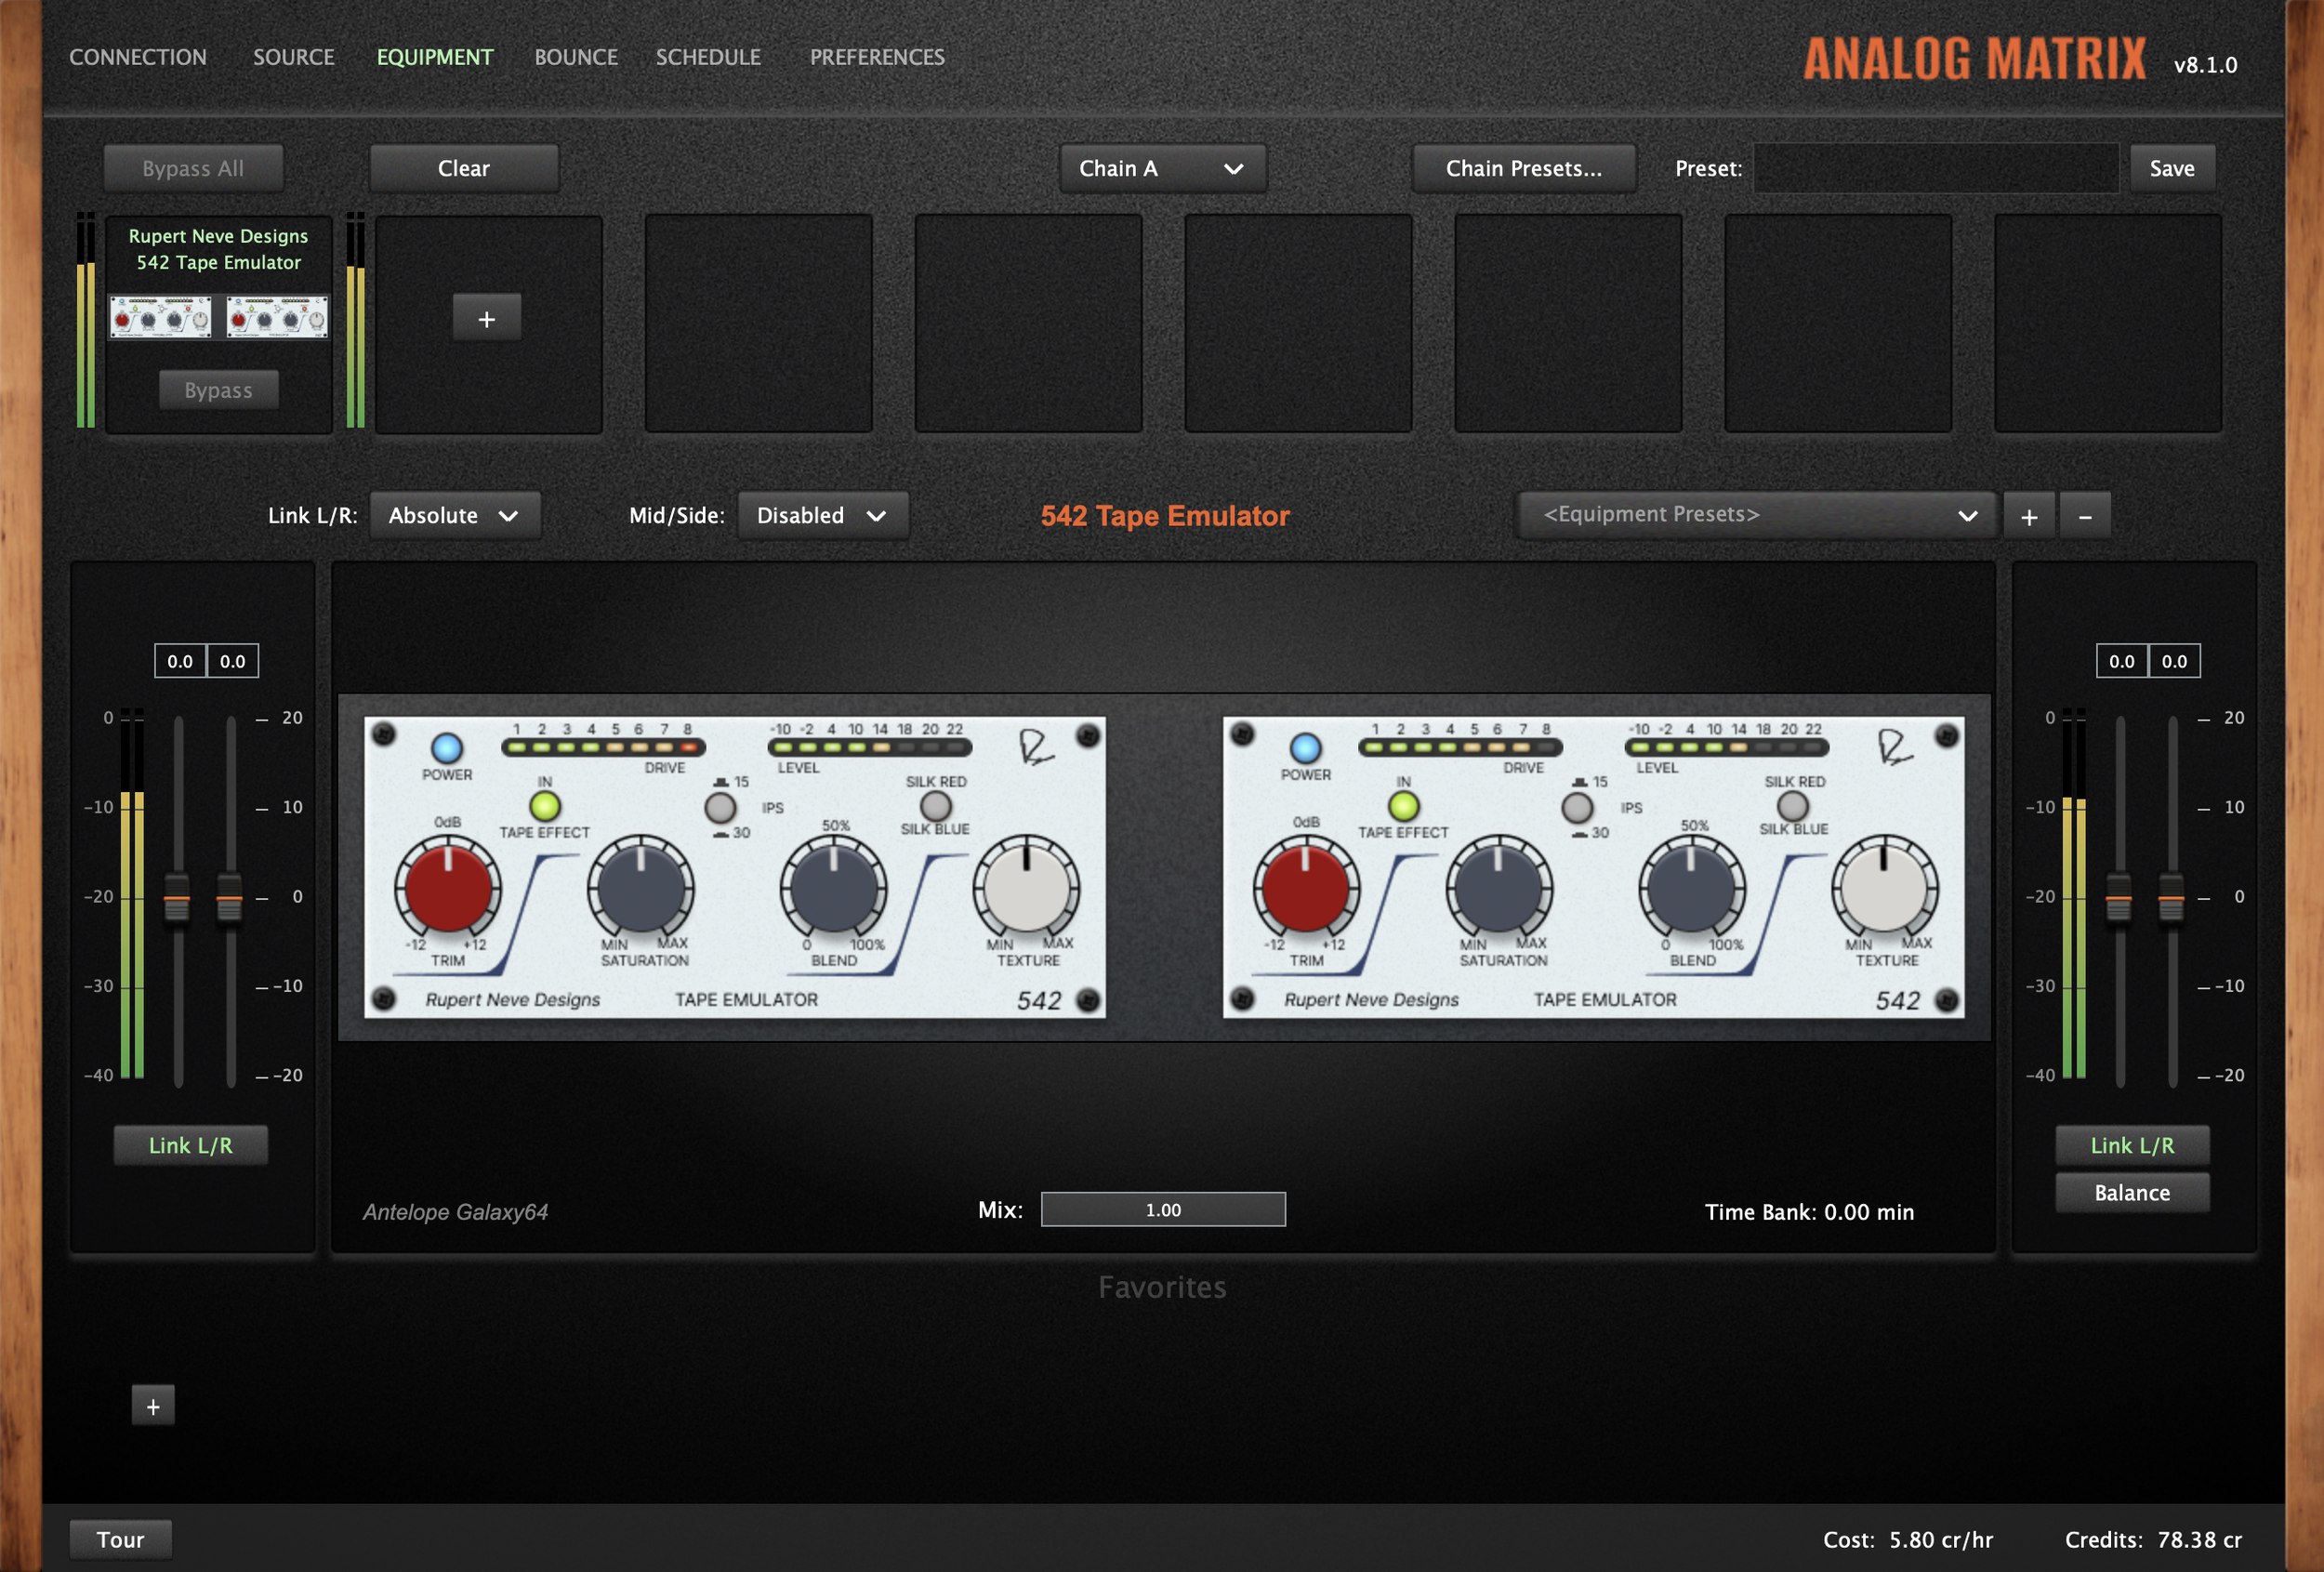Open the Chain A dropdown
This screenshot has width=2324, height=1572.
coord(1162,168)
